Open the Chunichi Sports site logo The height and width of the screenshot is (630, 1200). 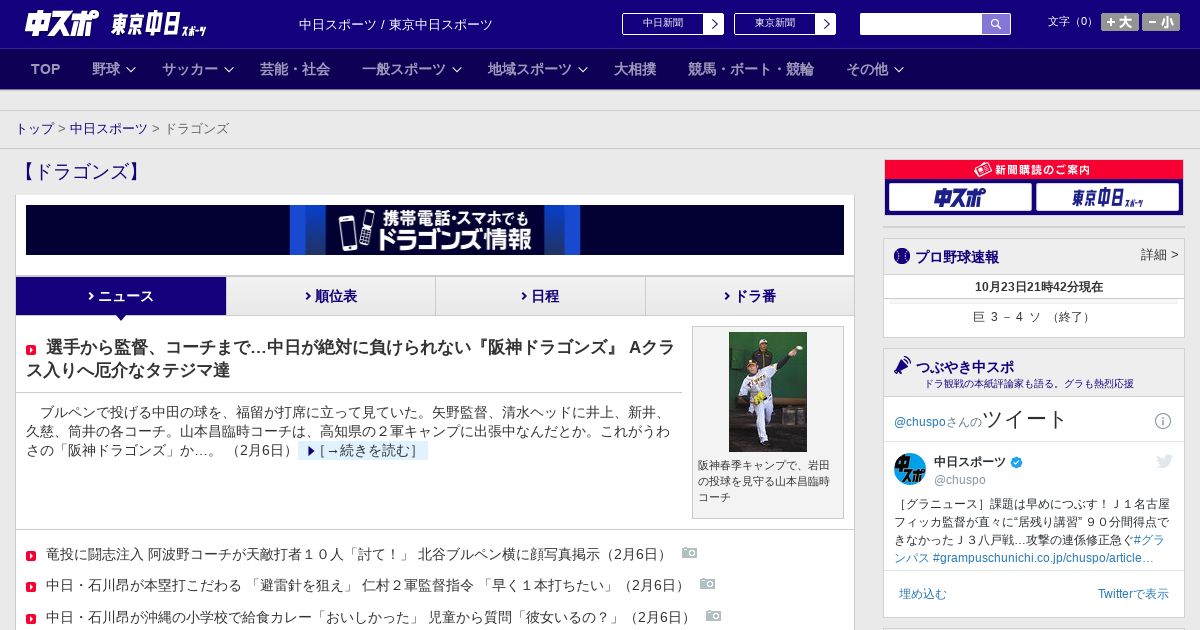pos(62,23)
